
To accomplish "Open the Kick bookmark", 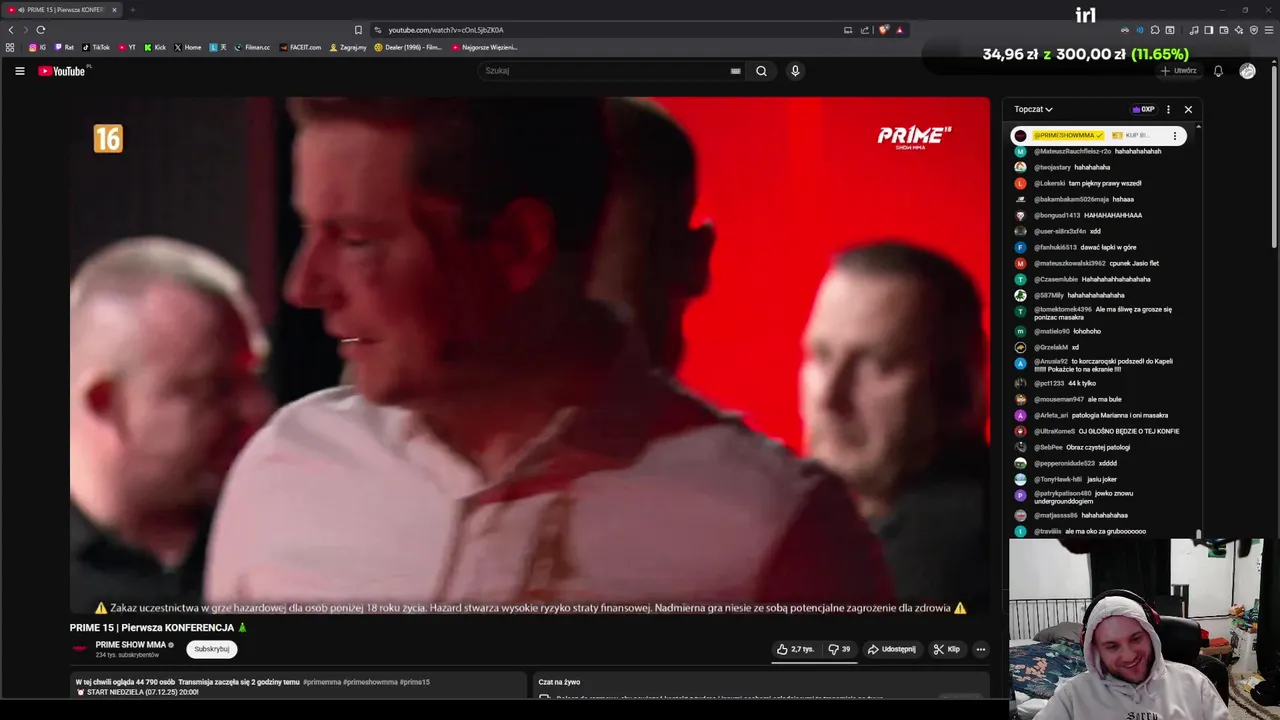I will [x=155, y=47].
